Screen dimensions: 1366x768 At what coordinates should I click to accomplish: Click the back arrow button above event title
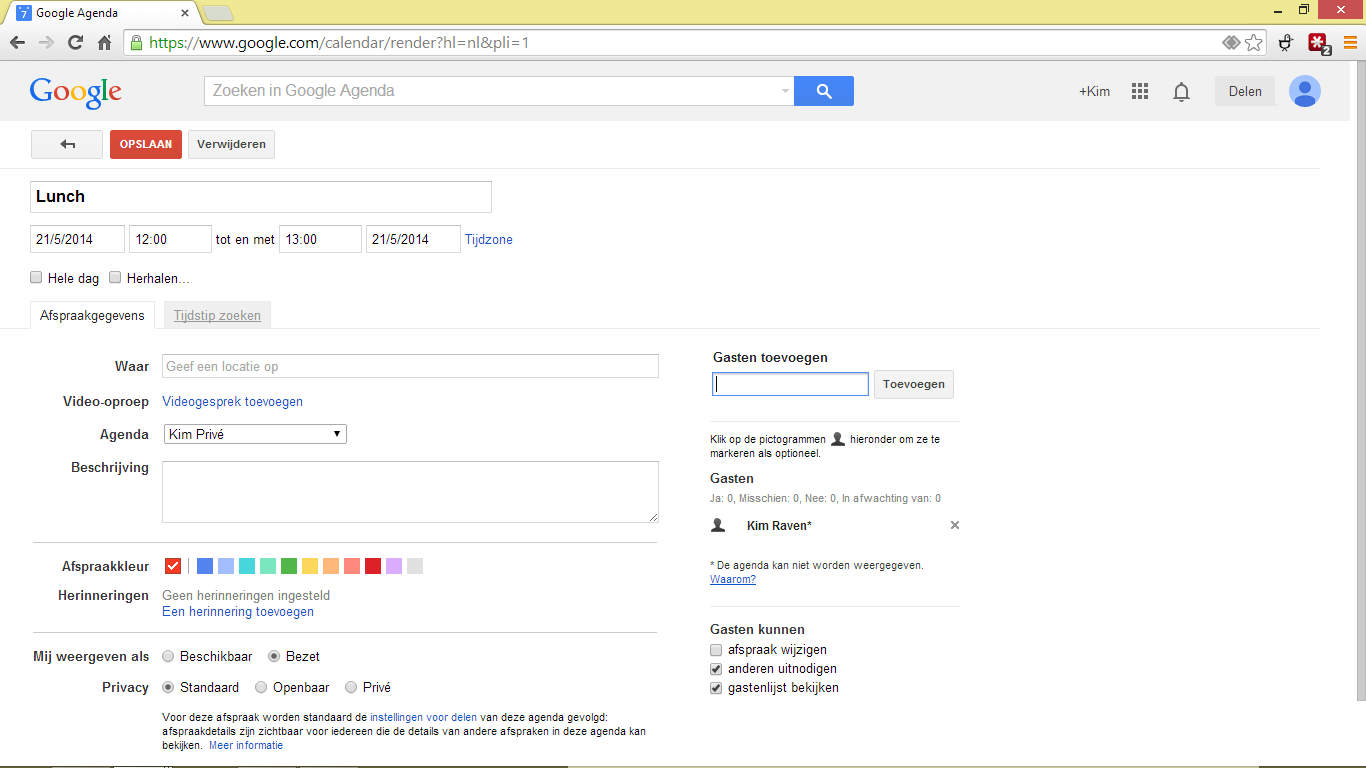67,145
